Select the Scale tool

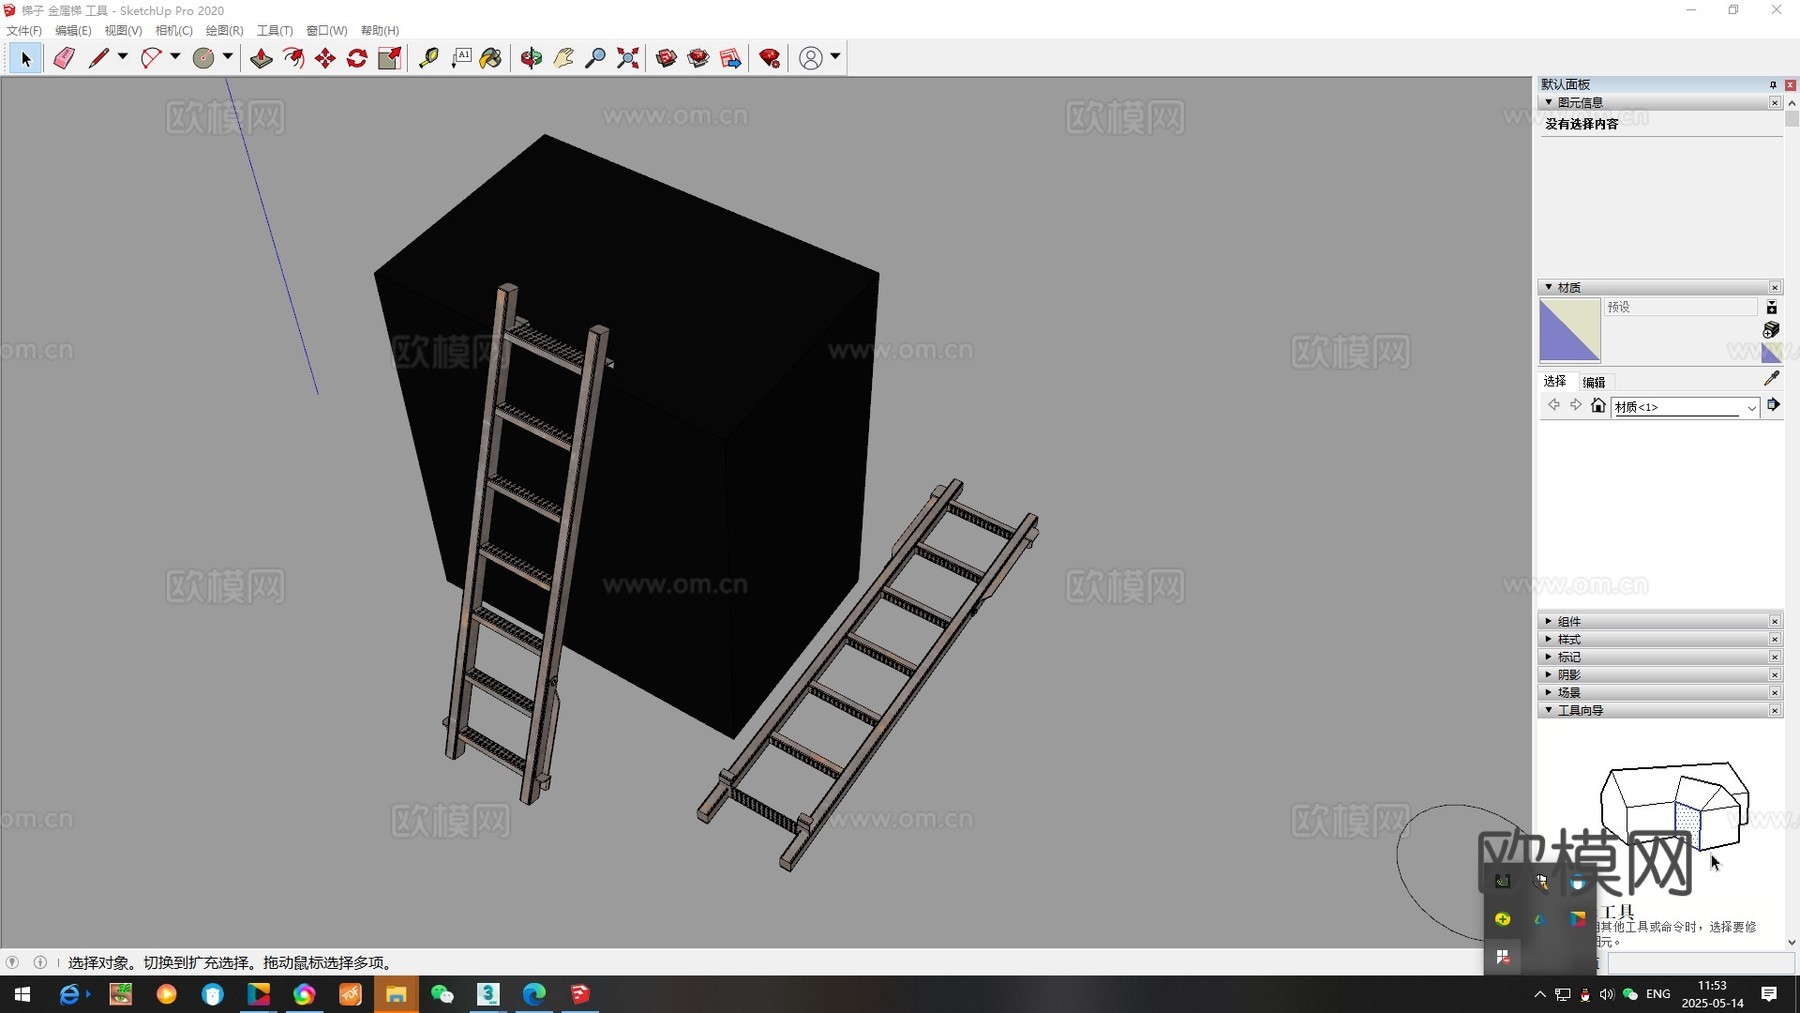(x=390, y=59)
